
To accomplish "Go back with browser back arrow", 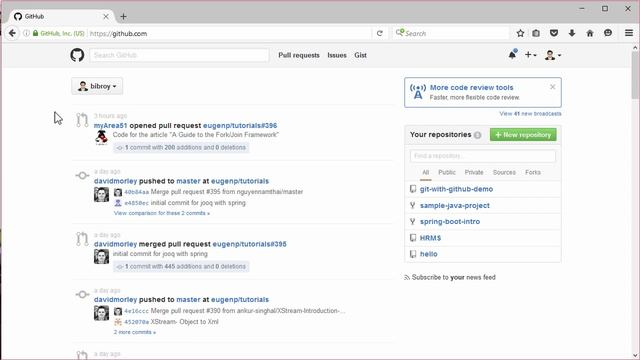I will pos(12,33).
